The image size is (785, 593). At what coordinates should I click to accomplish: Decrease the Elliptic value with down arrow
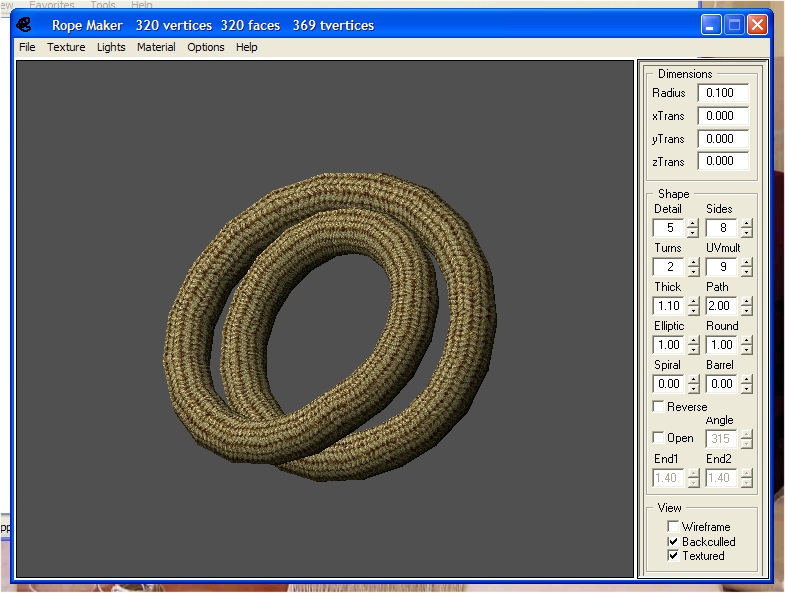[x=693, y=350]
